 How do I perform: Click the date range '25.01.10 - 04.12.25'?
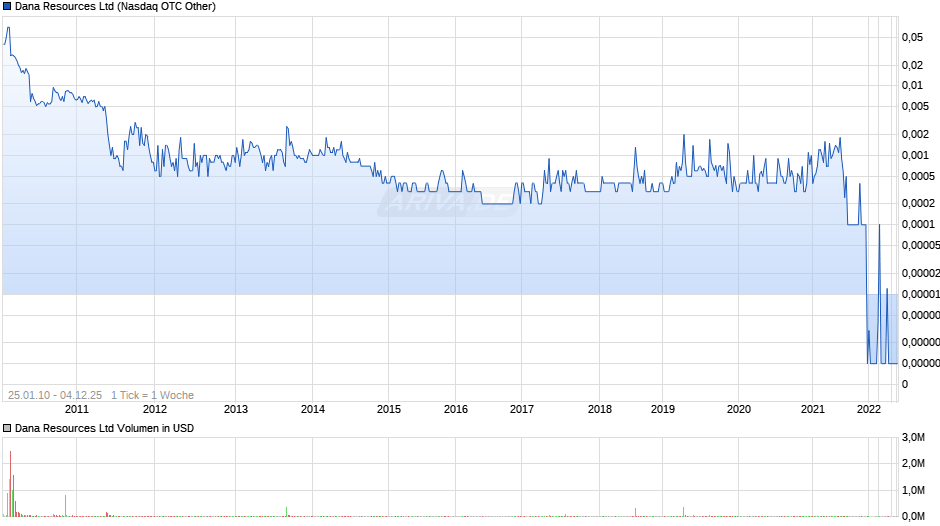click(55, 395)
